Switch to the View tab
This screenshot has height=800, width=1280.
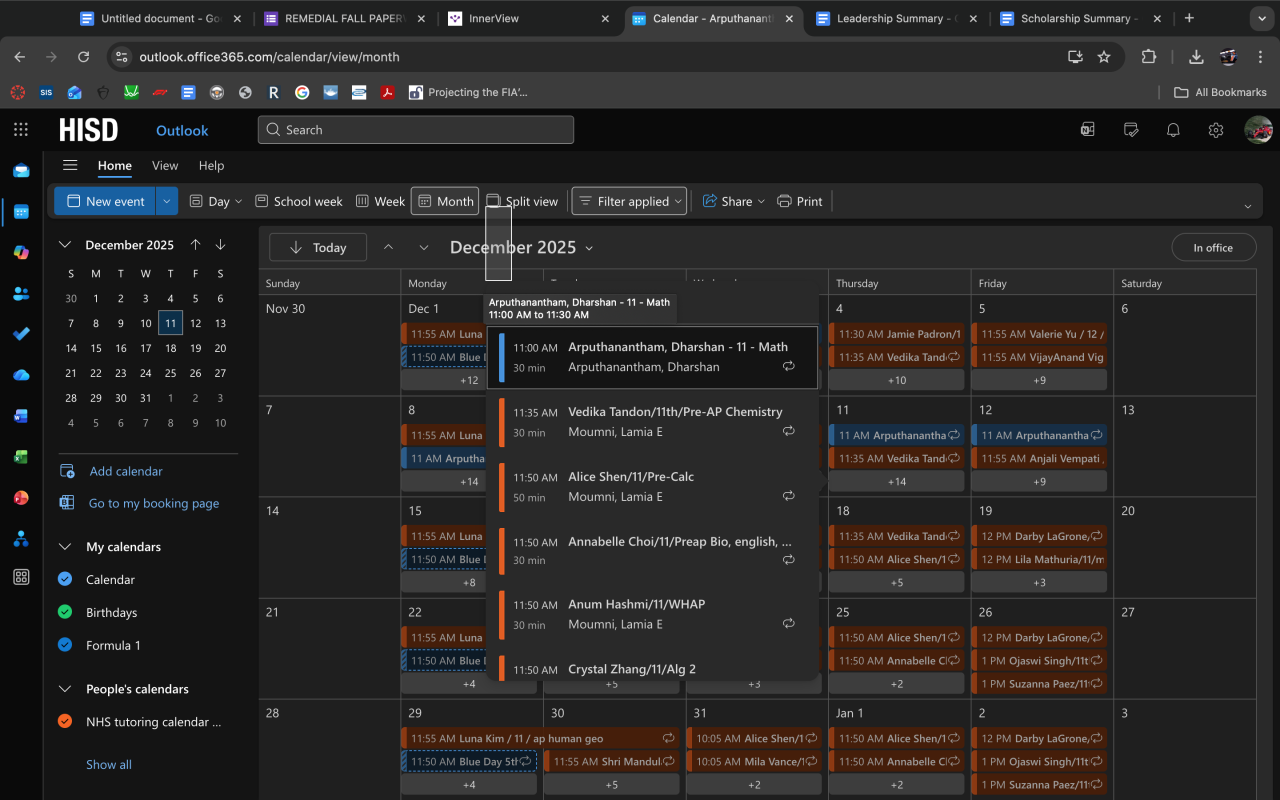pyautogui.click(x=165, y=166)
